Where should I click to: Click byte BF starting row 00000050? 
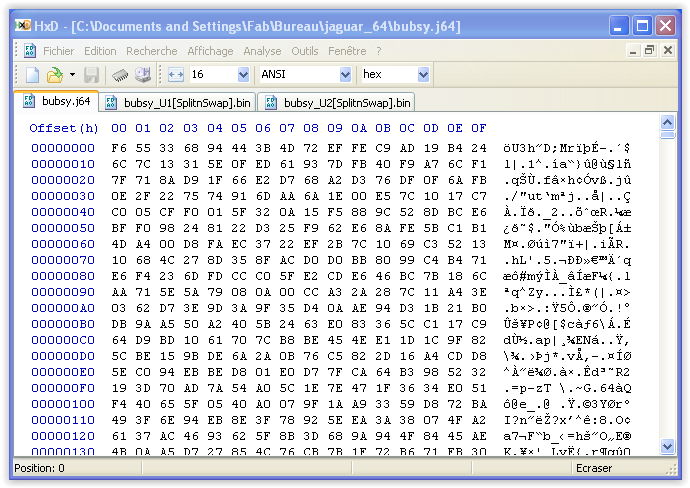(x=119, y=228)
